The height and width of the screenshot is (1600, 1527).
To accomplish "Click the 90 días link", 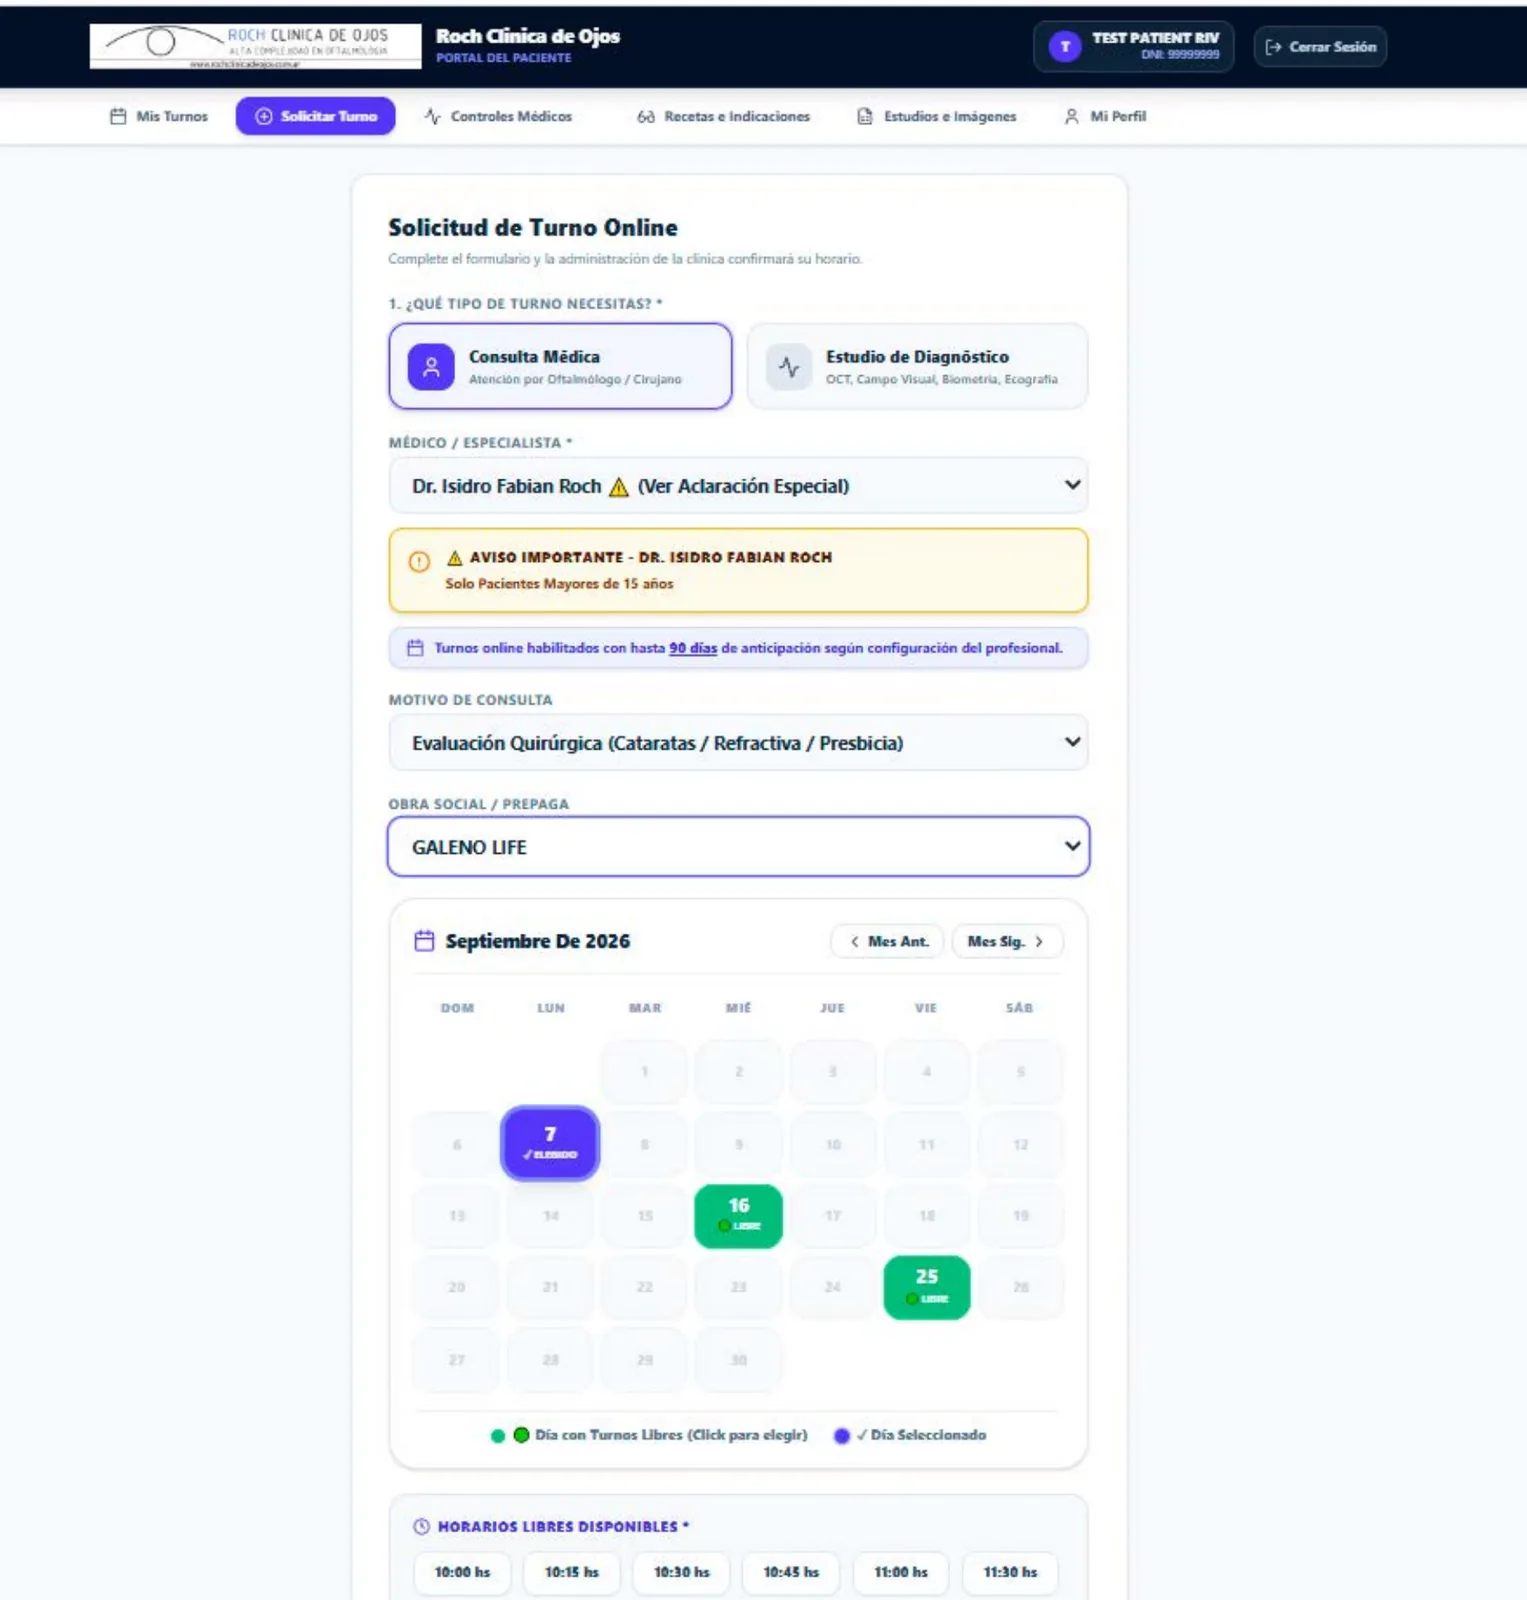I will click(x=693, y=648).
